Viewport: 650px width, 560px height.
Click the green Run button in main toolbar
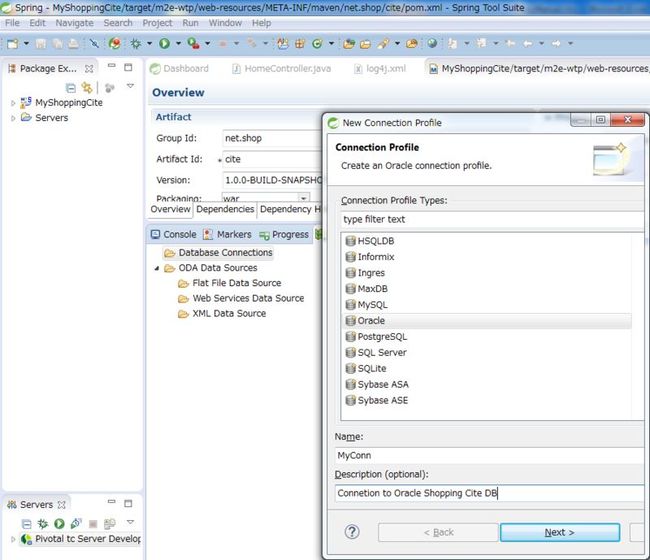(x=165, y=43)
